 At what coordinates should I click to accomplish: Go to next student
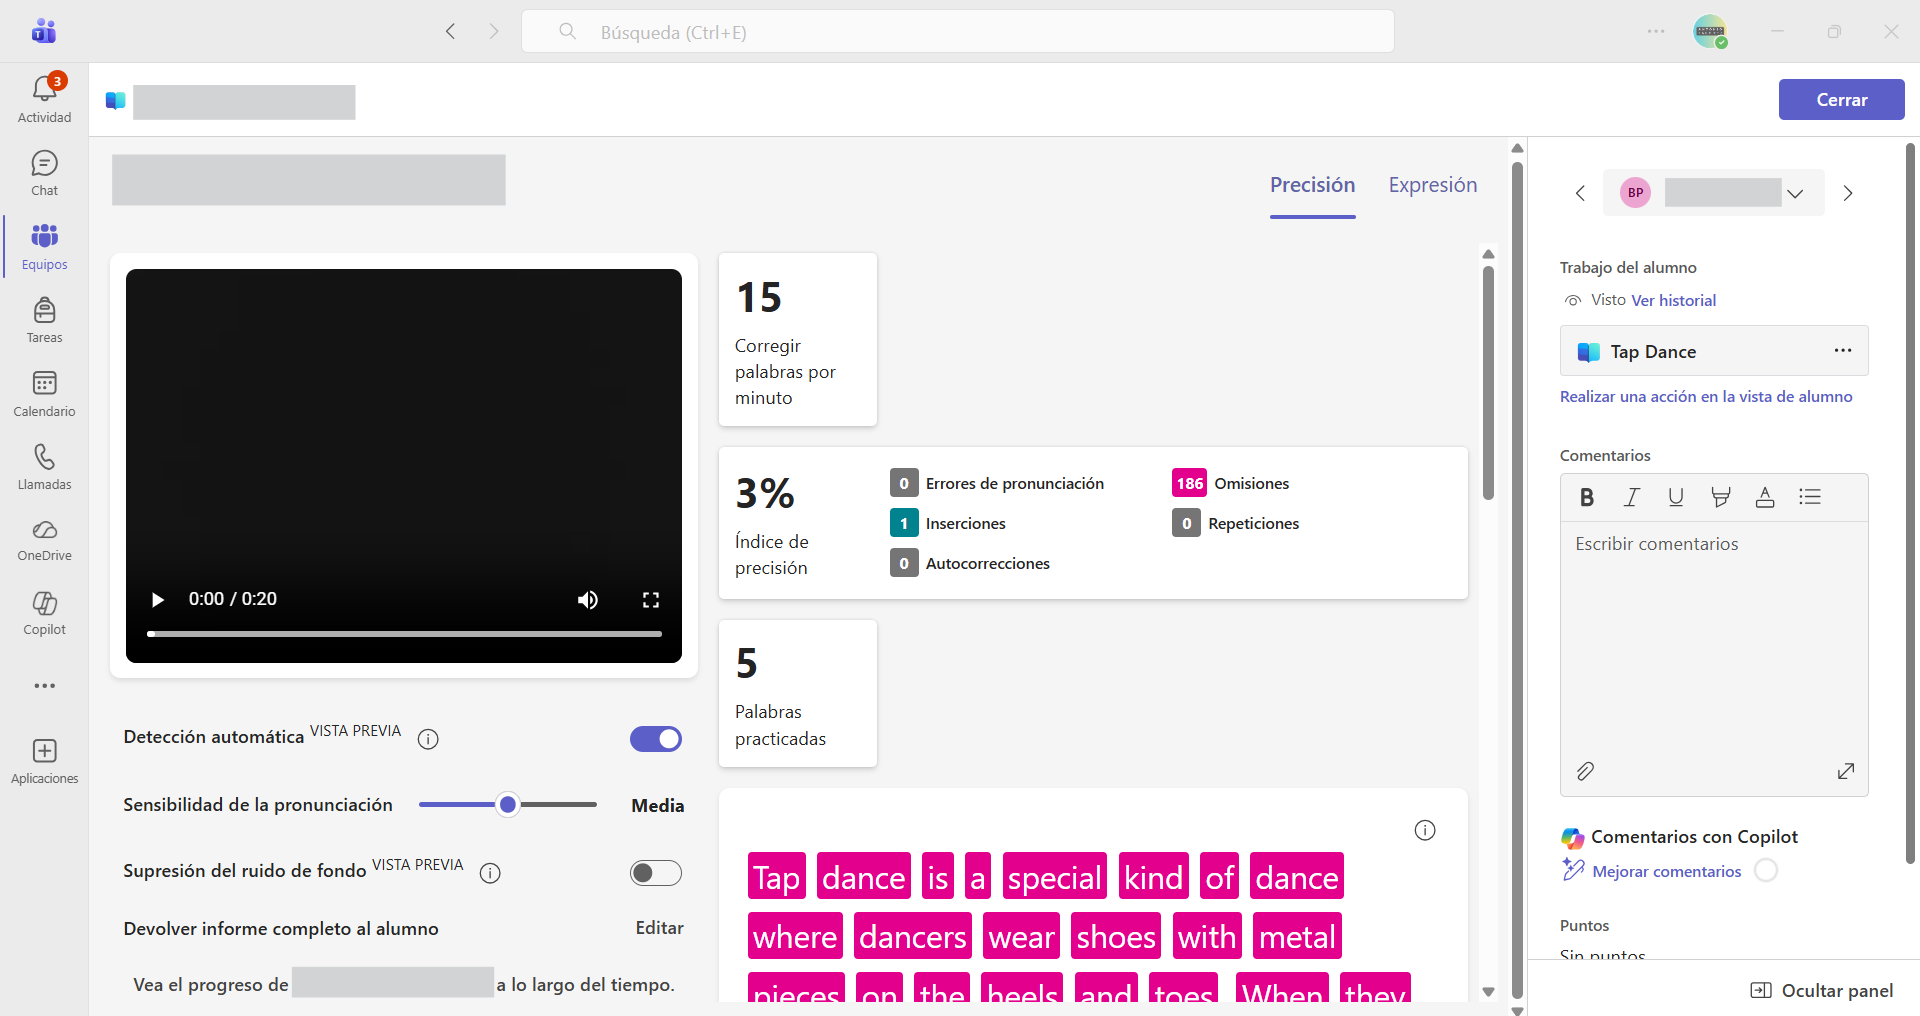pos(1848,193)
